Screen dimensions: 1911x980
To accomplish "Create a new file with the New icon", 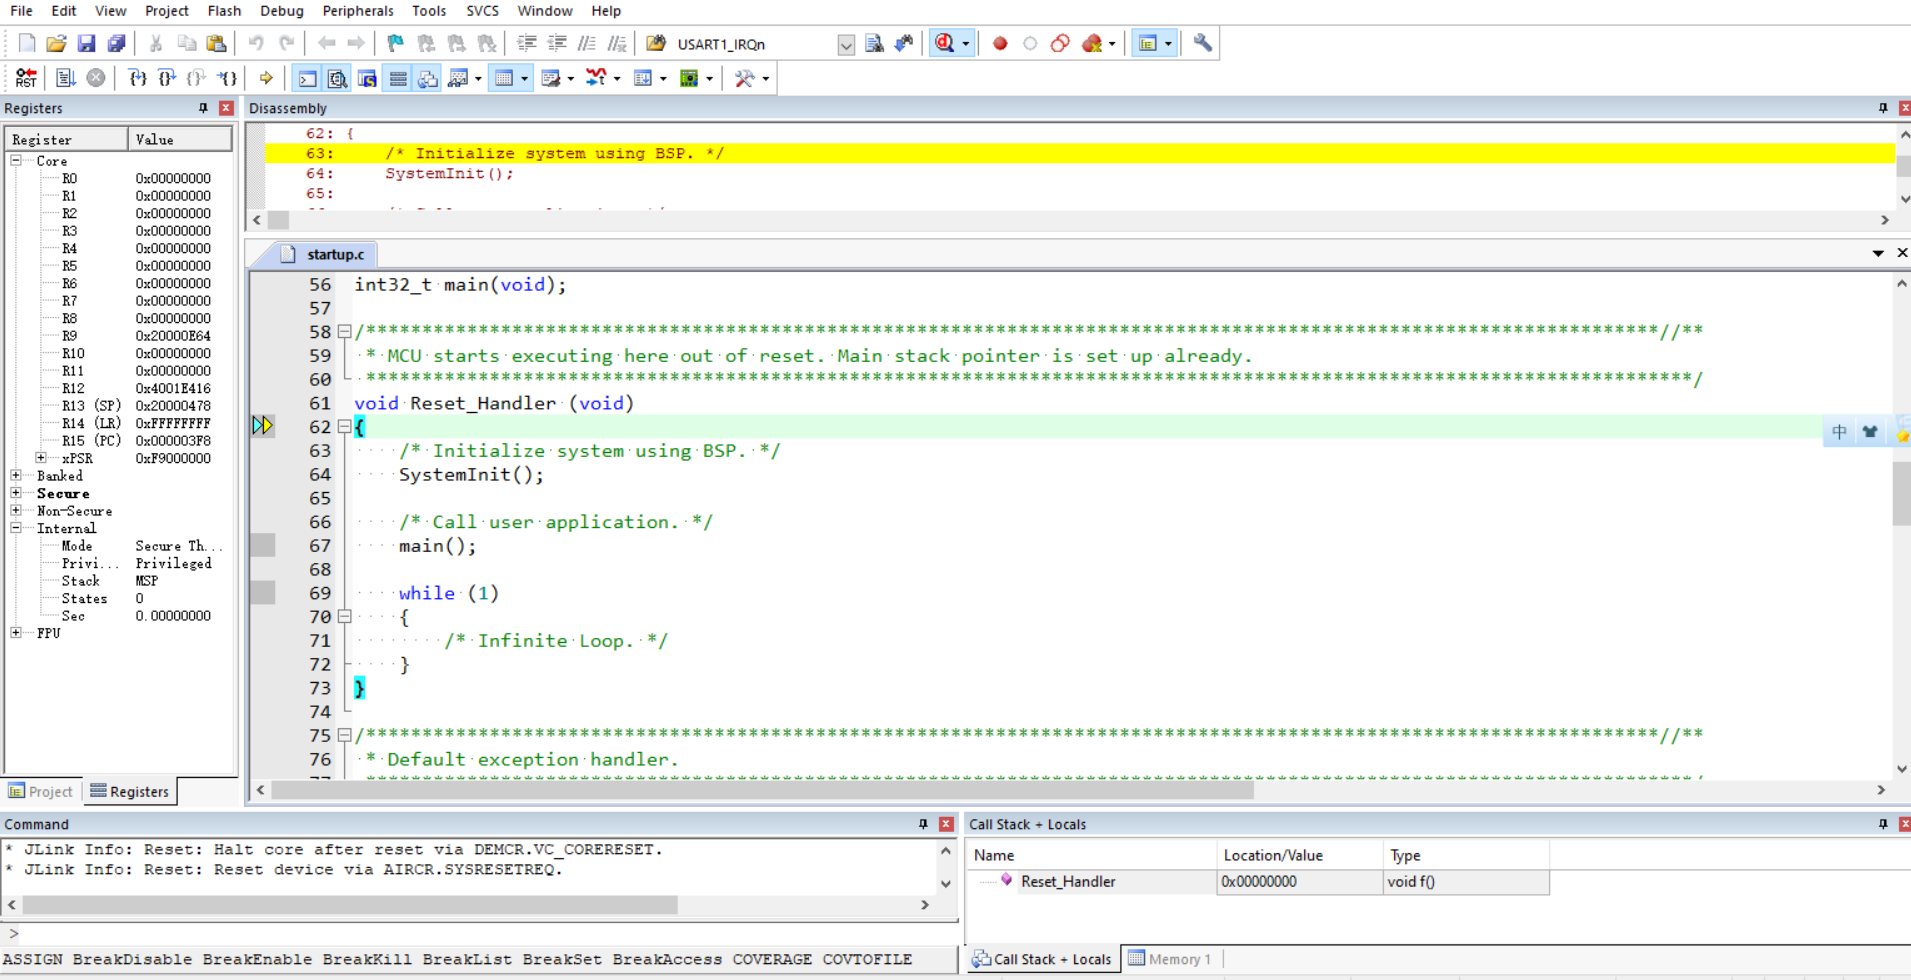I will point(27,43).
